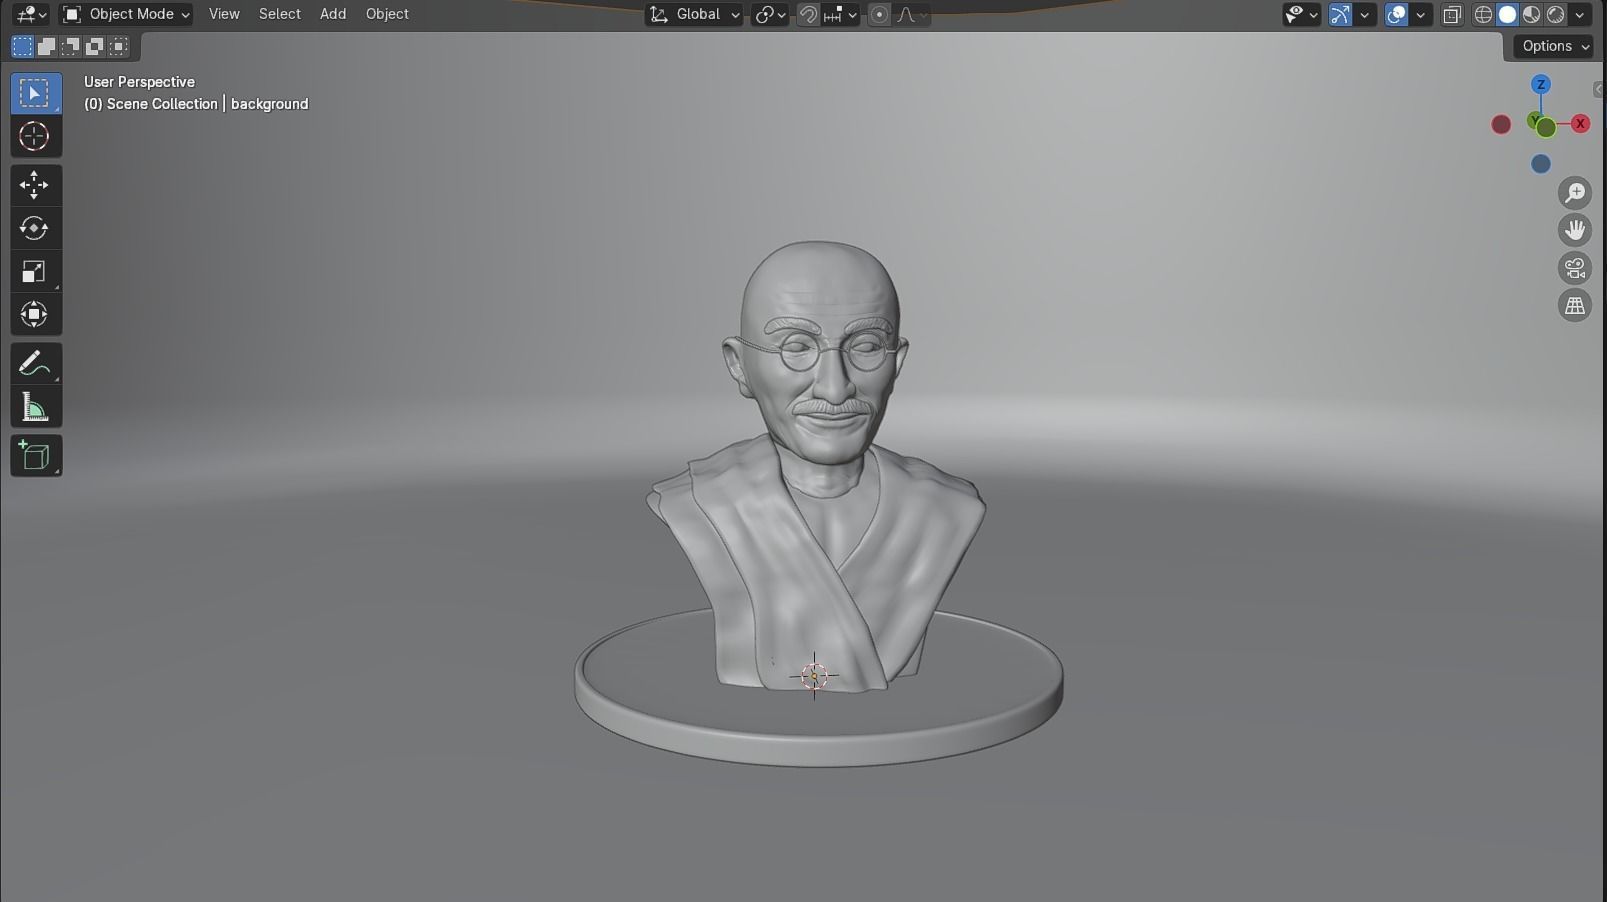Pick the Measure ruler tool
Image resolution: width=1607 pixels, height=902 pixels.
[x=35, y=407]
